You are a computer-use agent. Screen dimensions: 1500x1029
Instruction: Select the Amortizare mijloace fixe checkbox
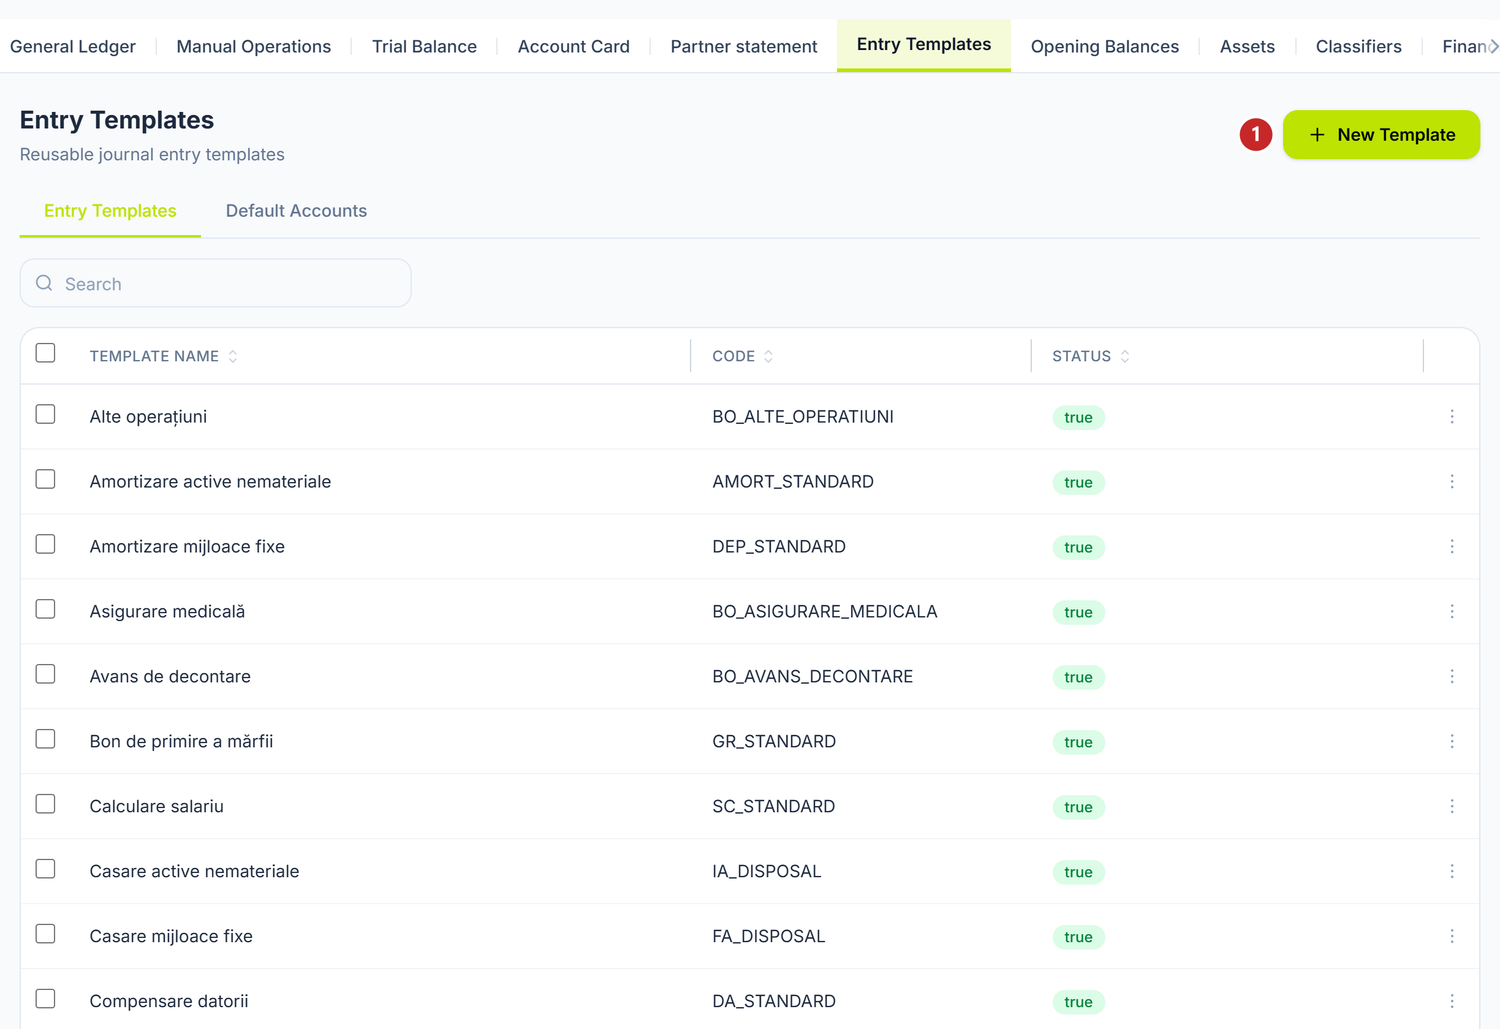[45, 544]
